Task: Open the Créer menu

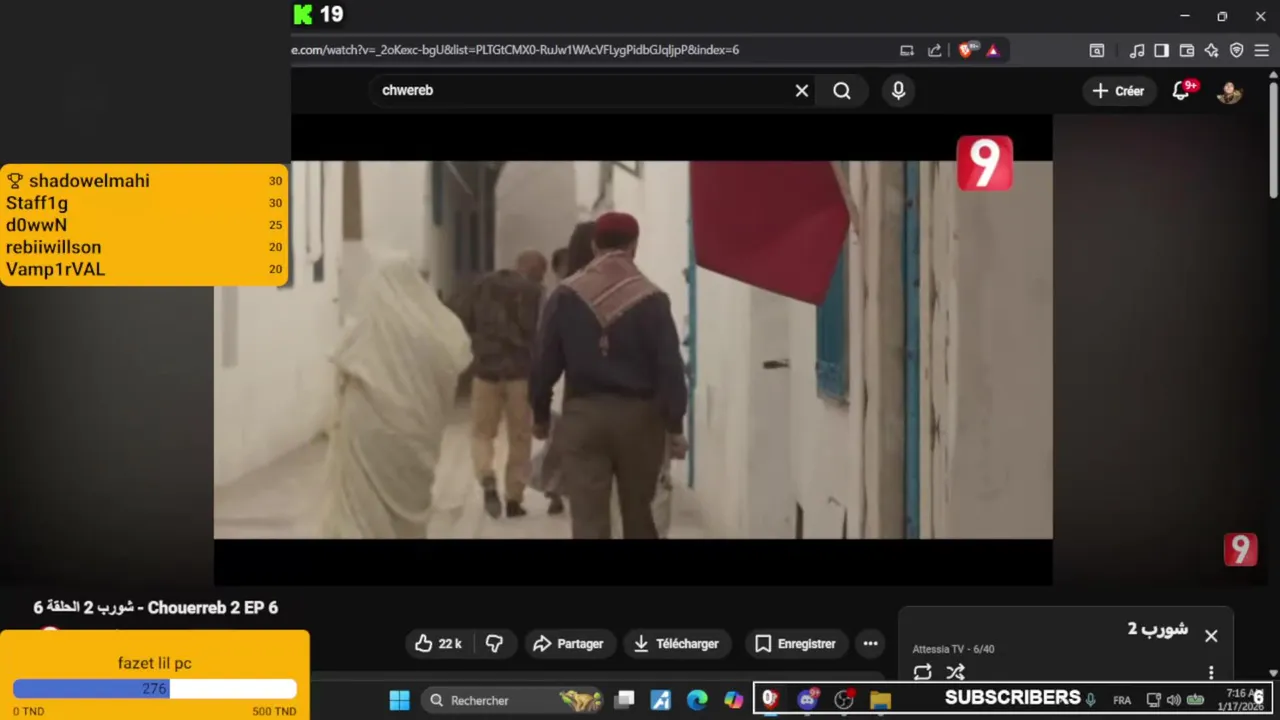Action: point(1118,91)
